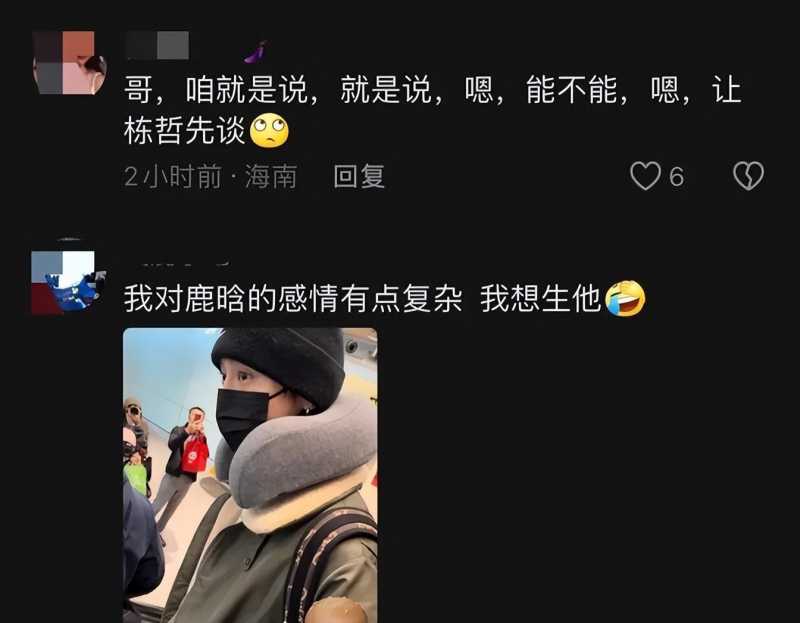Tap 回复 to reply to the first comment
Screen dimensions: 800x623
coord(359,177)
